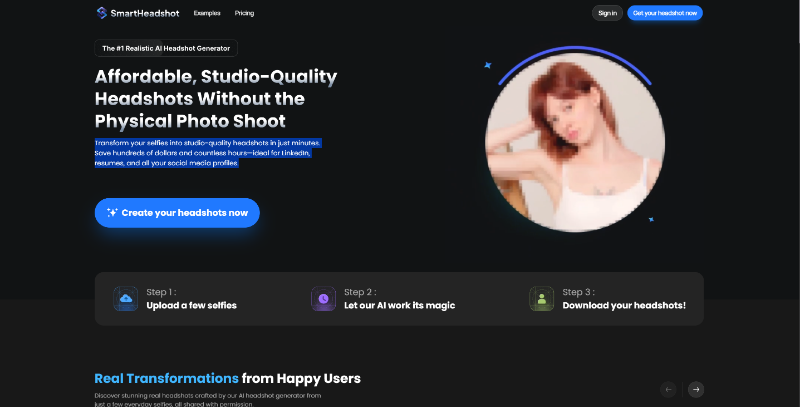The height and width of the screenshot is (407, 800).
Task: Click the next arrow in transformations carousel
Action: 696,390
